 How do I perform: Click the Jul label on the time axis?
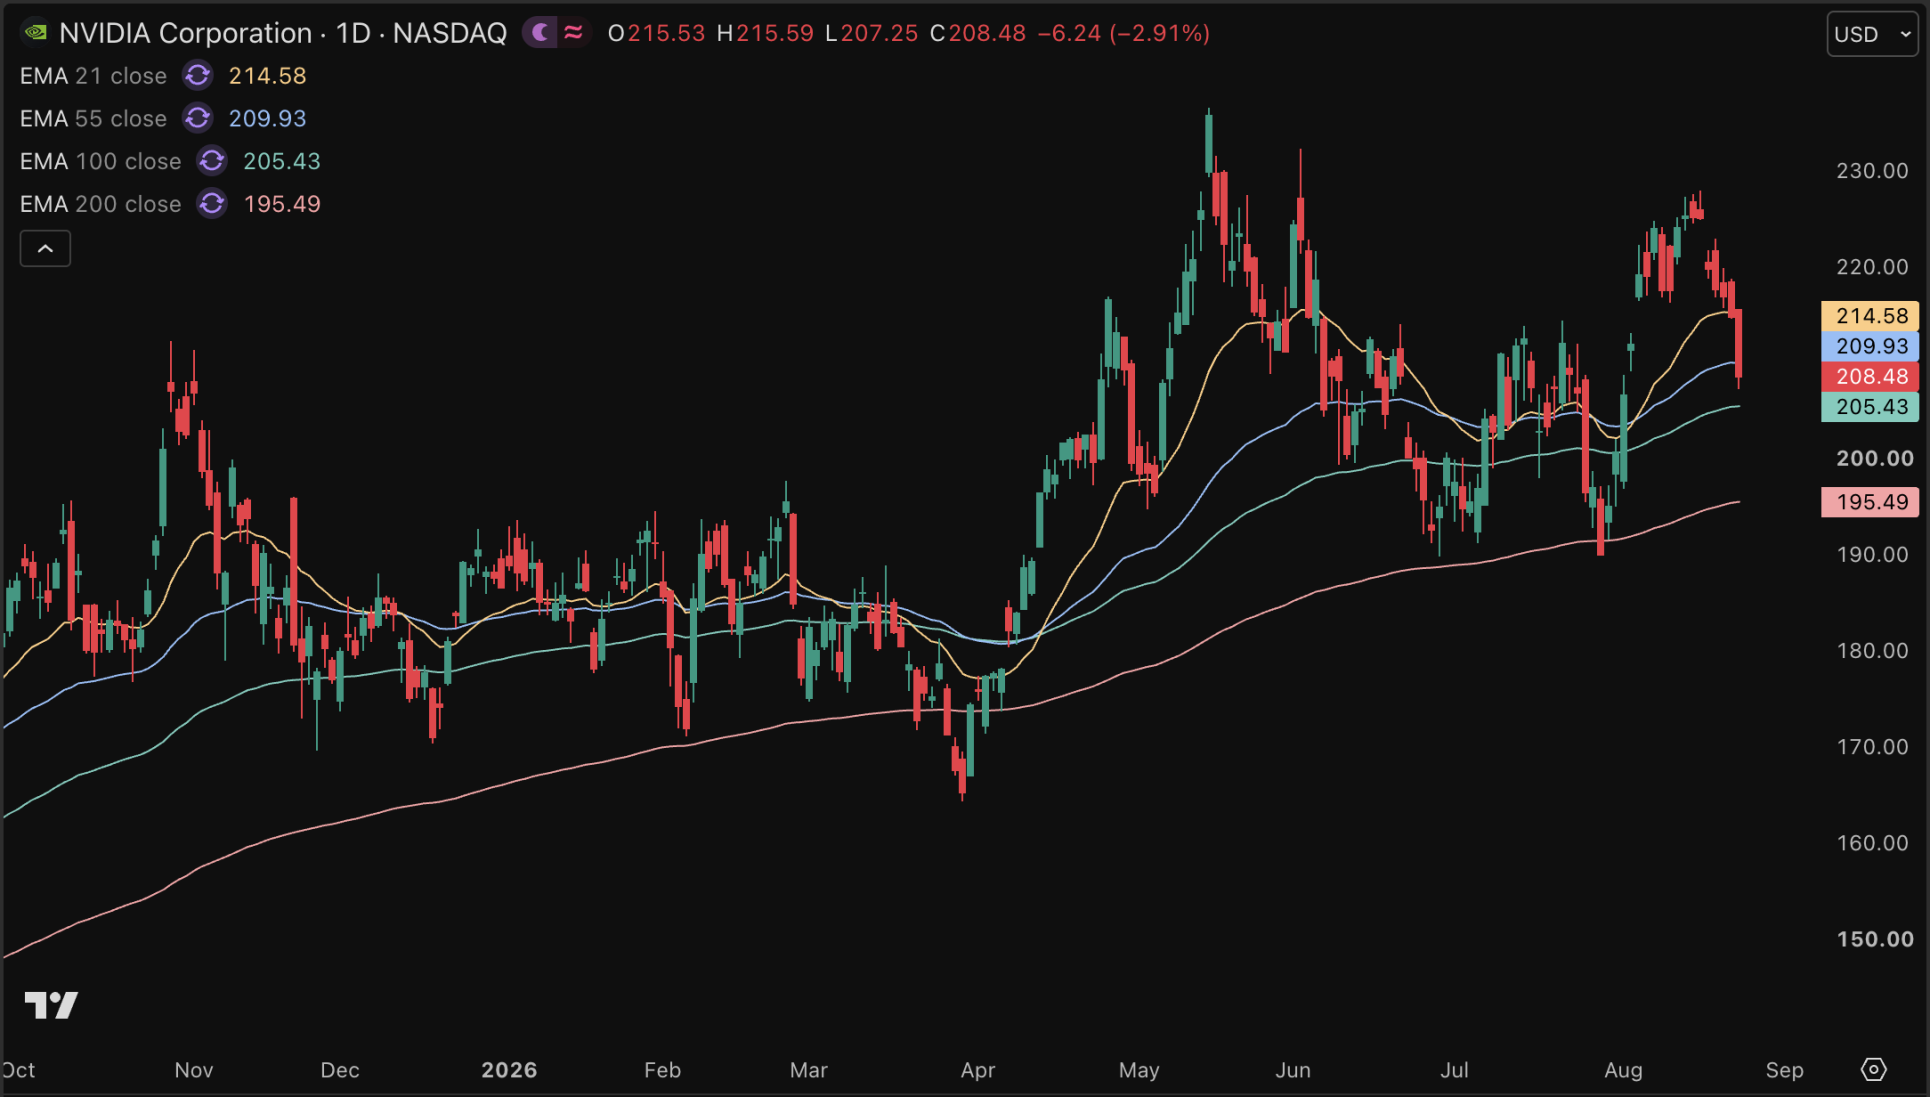(x=1454, y=1070)
